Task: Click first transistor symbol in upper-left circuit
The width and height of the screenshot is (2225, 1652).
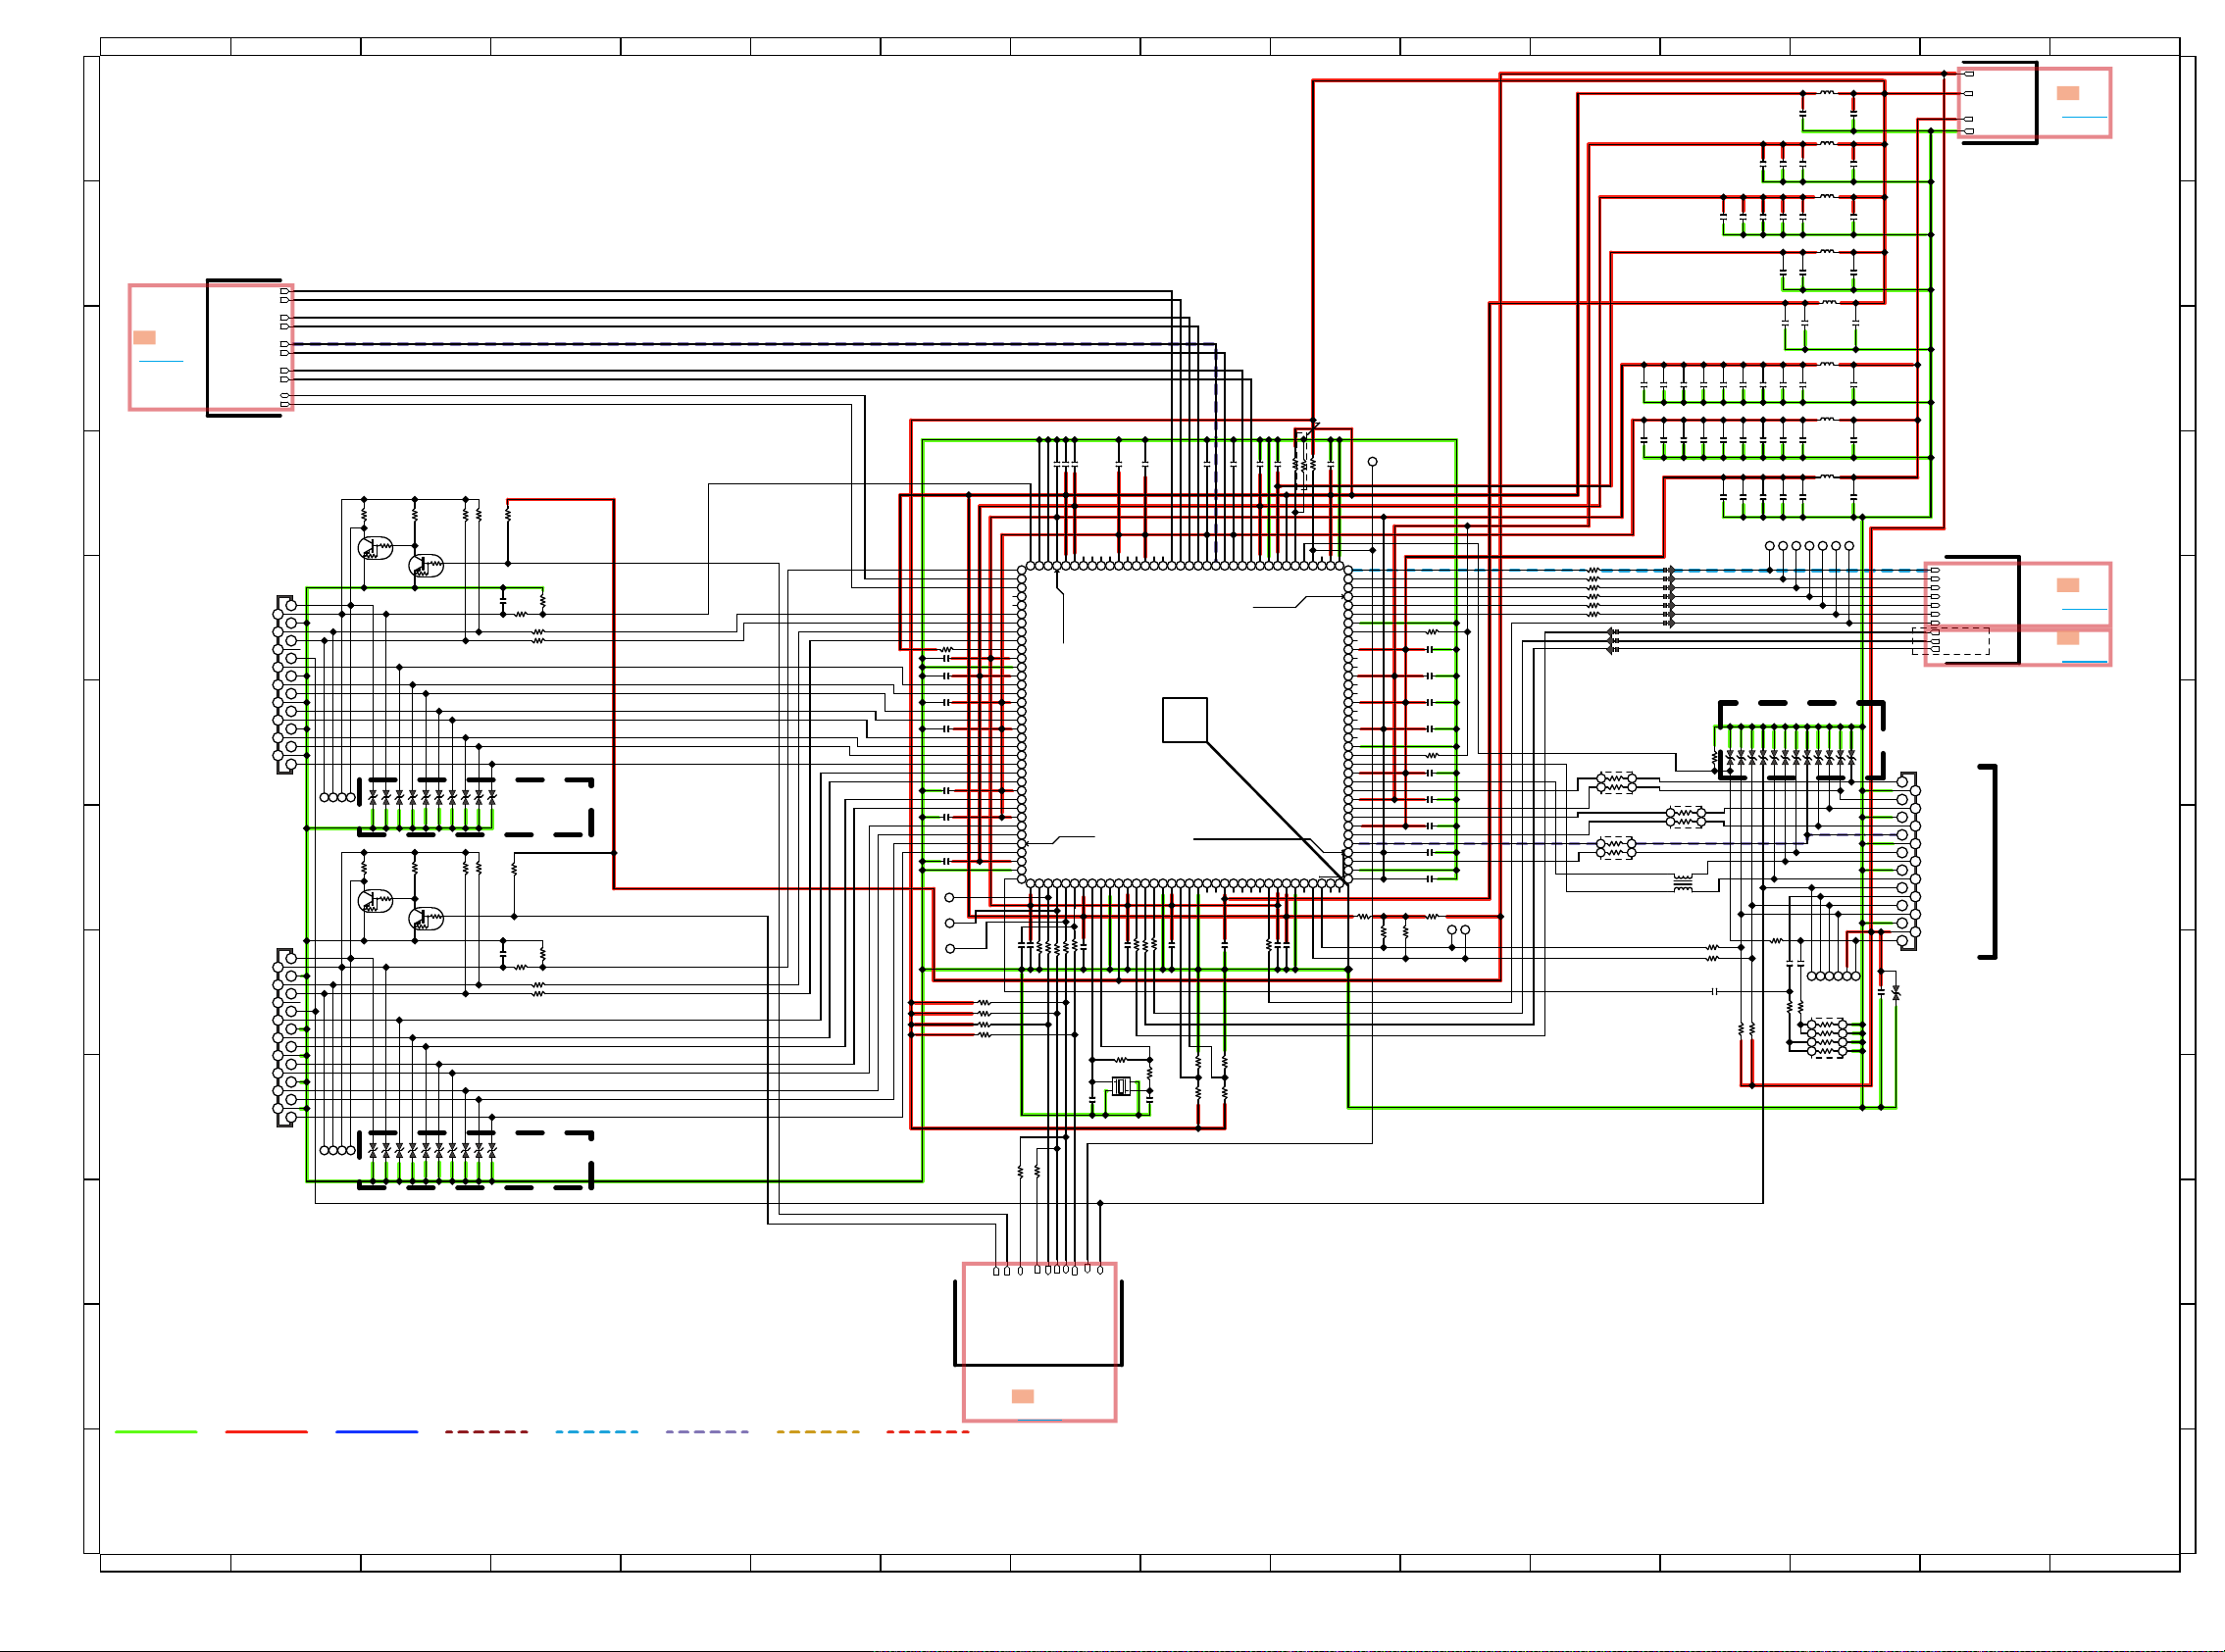Action: [x=375, y=548]
